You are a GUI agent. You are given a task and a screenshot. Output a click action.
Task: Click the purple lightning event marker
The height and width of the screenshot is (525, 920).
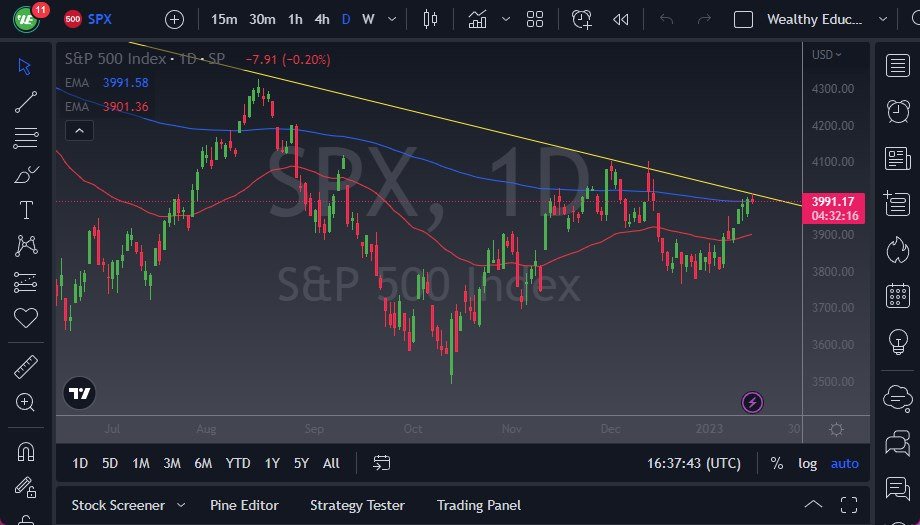(x=752, y=402)
